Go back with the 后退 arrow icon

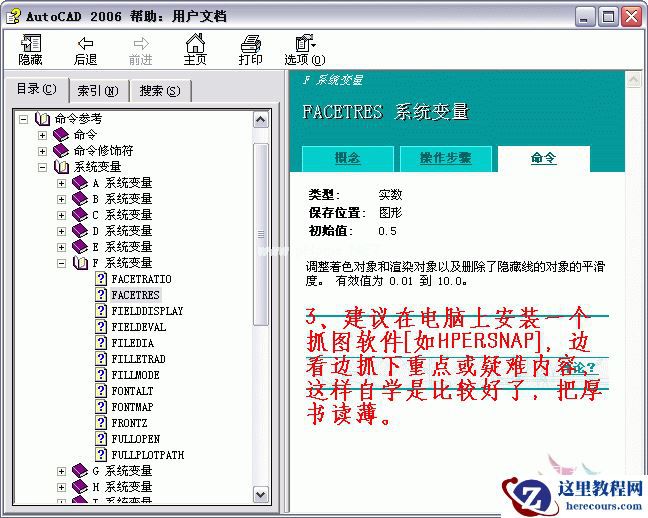pyautogui.click(x=86, y=43)
